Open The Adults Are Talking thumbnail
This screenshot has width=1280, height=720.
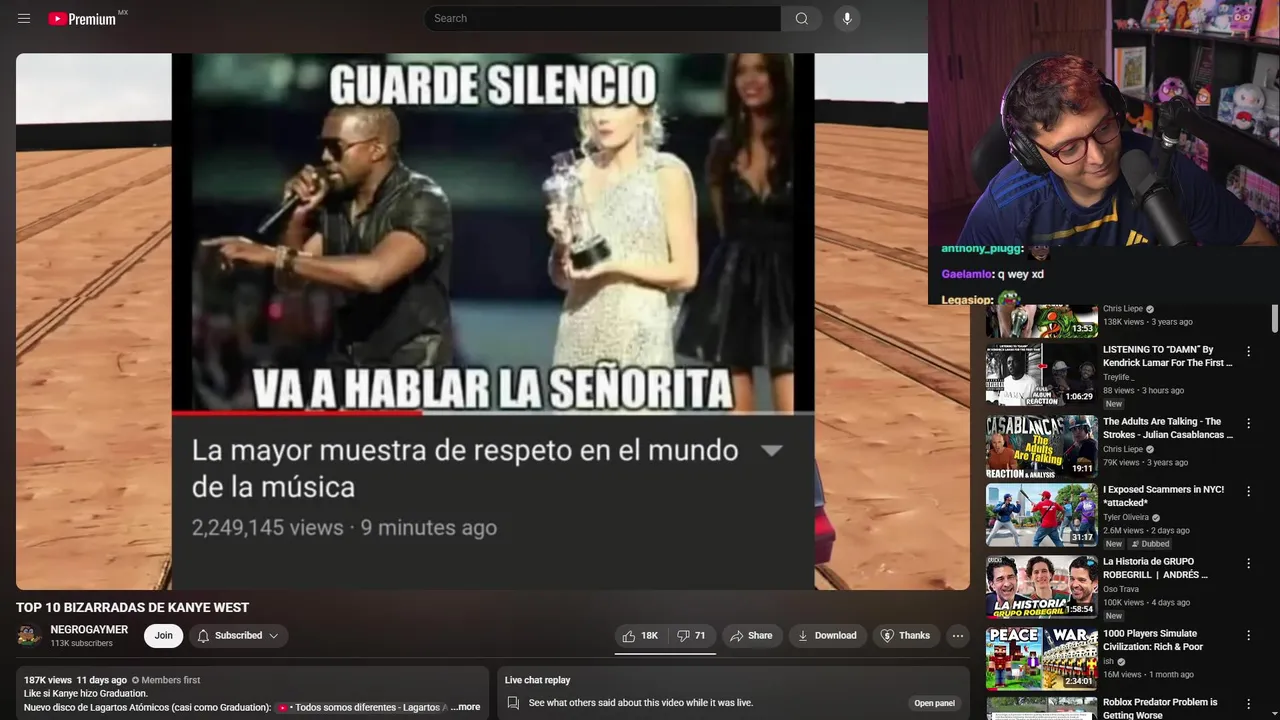coord(1041,447)
